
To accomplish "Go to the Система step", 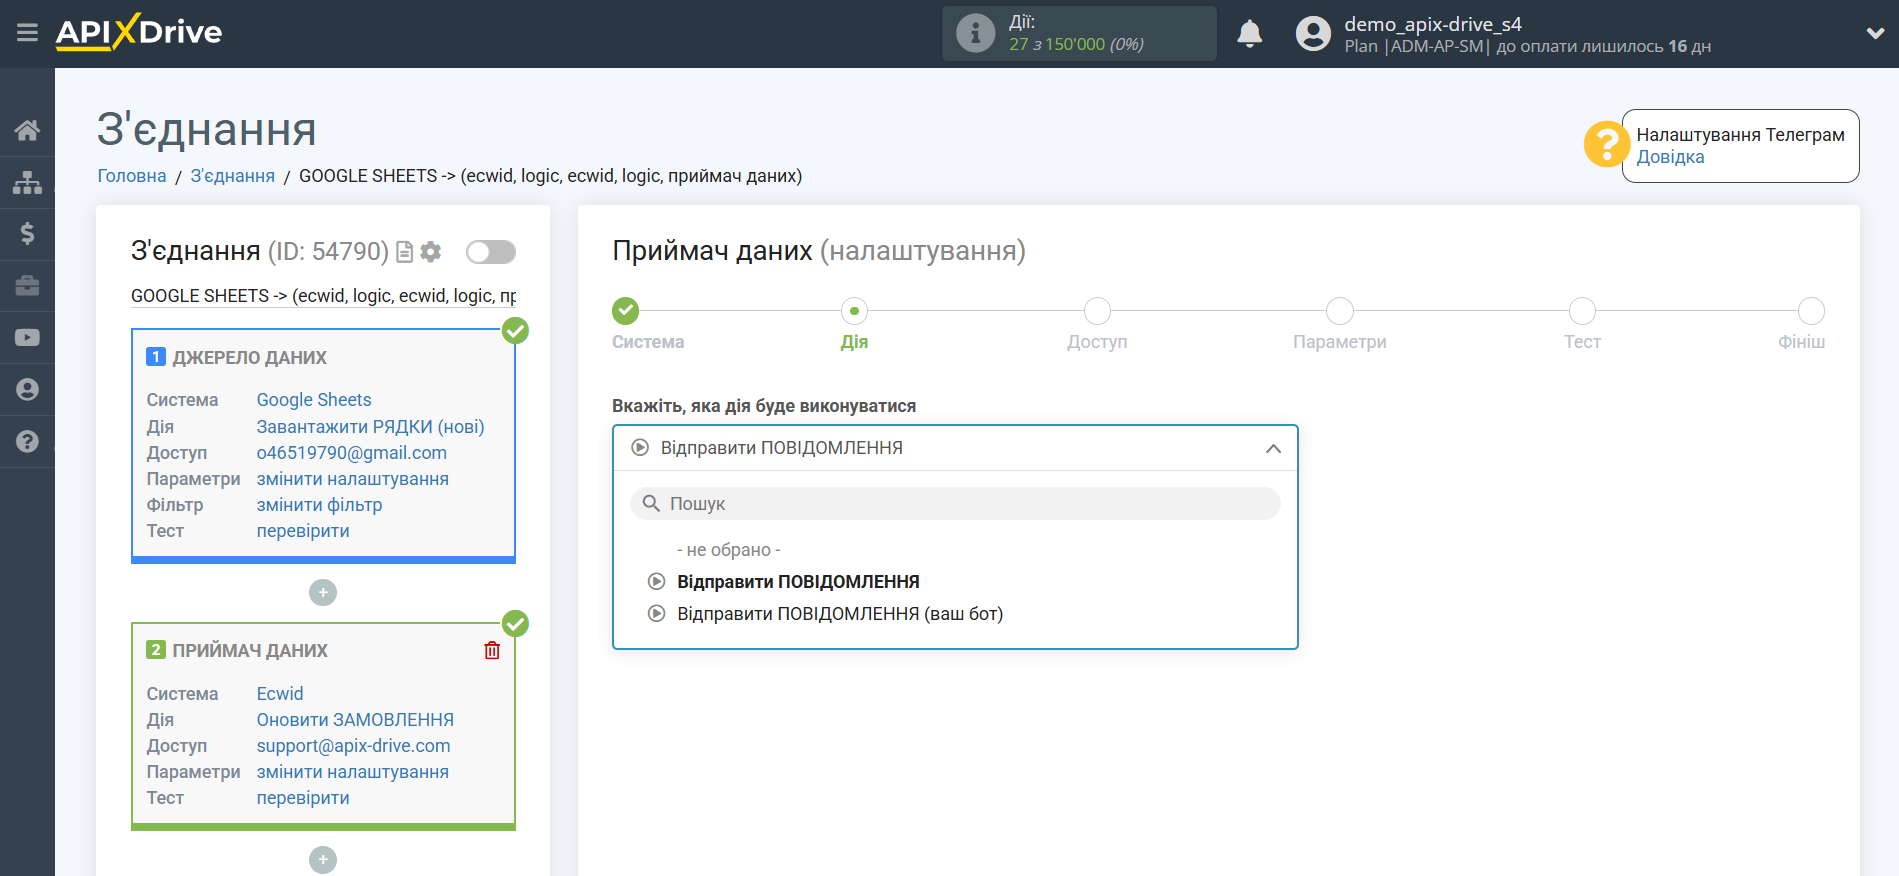I will click(626, 311).
